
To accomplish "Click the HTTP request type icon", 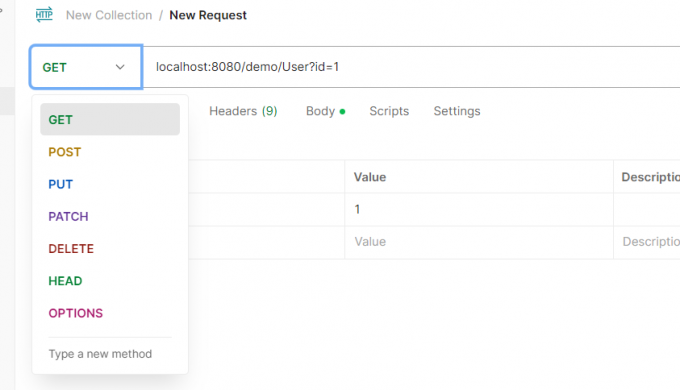I will (x=44, y=15).
